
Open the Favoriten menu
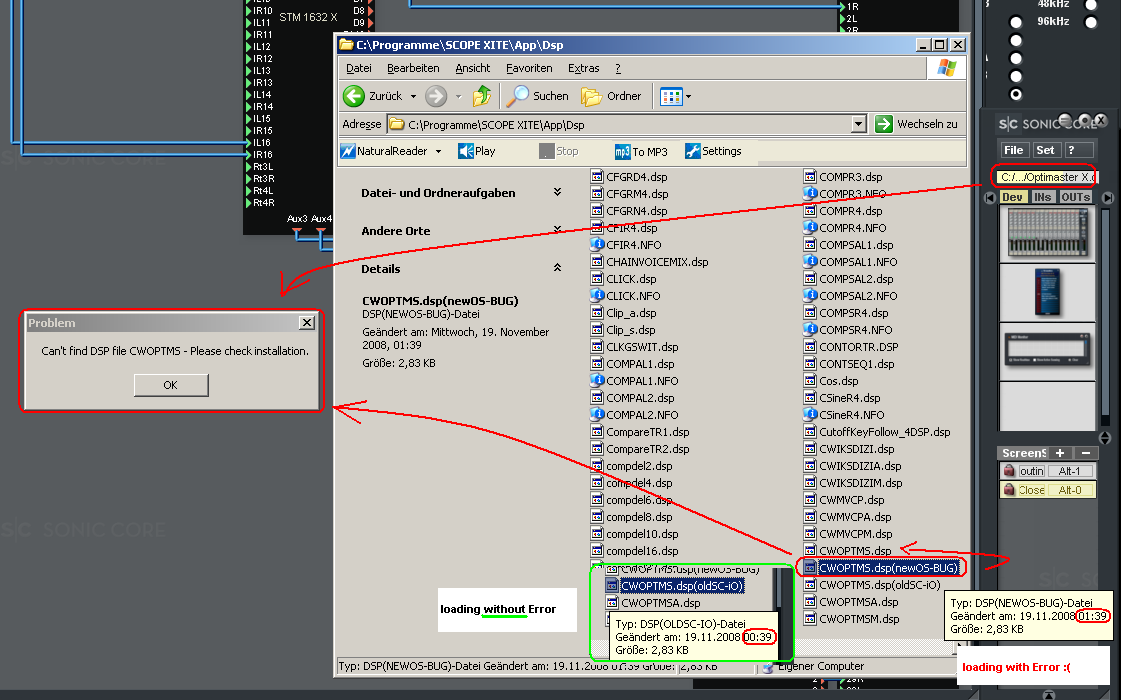pos(529,68)
